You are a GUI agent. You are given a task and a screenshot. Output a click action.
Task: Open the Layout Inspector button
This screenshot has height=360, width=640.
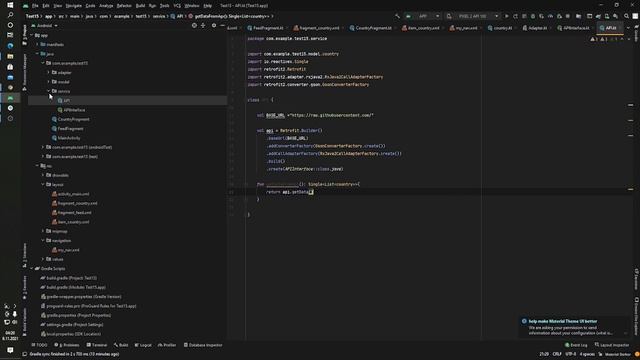pyautogui.click(x=612, y=345)
